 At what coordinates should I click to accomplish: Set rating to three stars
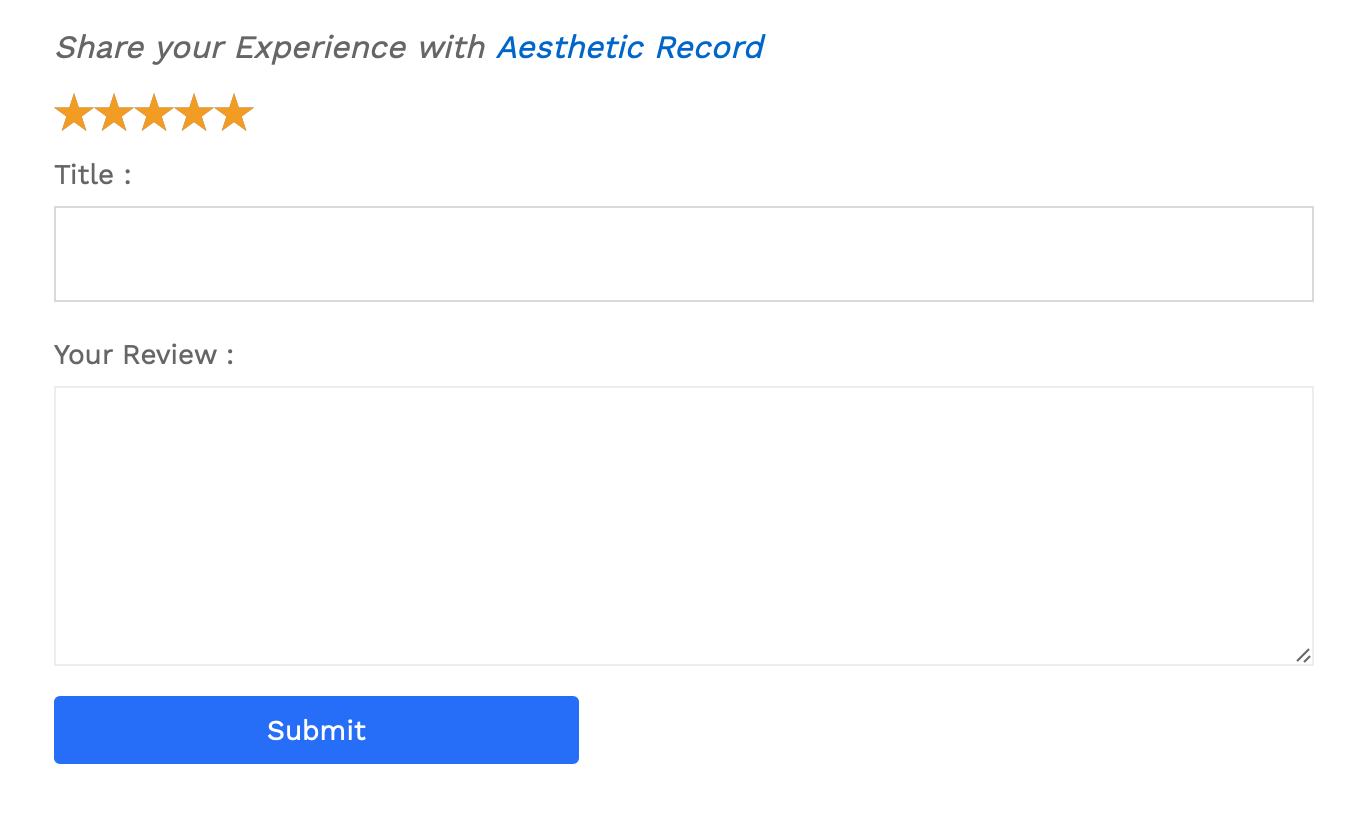tap(154, 114)
